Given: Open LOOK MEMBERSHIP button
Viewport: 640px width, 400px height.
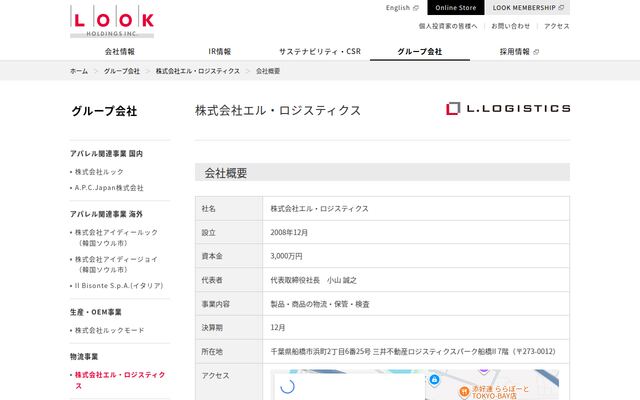Looking at the screenshot, I should click(528, 8).
